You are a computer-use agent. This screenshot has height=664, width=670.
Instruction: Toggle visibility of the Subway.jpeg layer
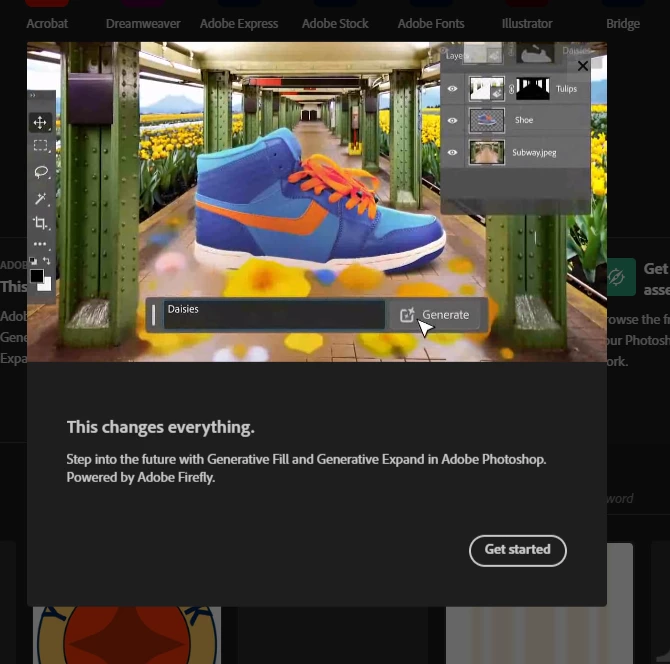452,153
